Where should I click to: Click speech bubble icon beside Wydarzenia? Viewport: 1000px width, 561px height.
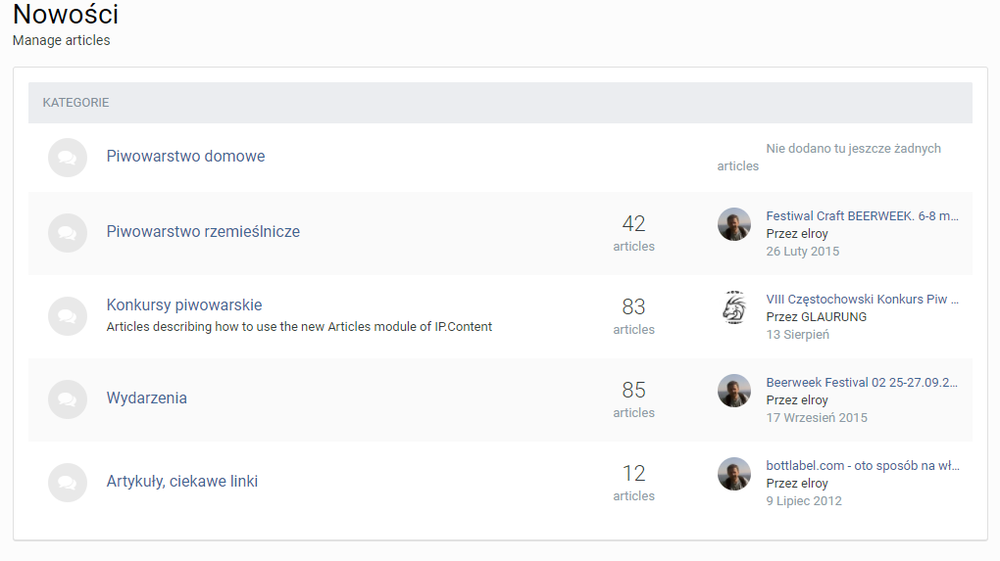tap(67, 399)
